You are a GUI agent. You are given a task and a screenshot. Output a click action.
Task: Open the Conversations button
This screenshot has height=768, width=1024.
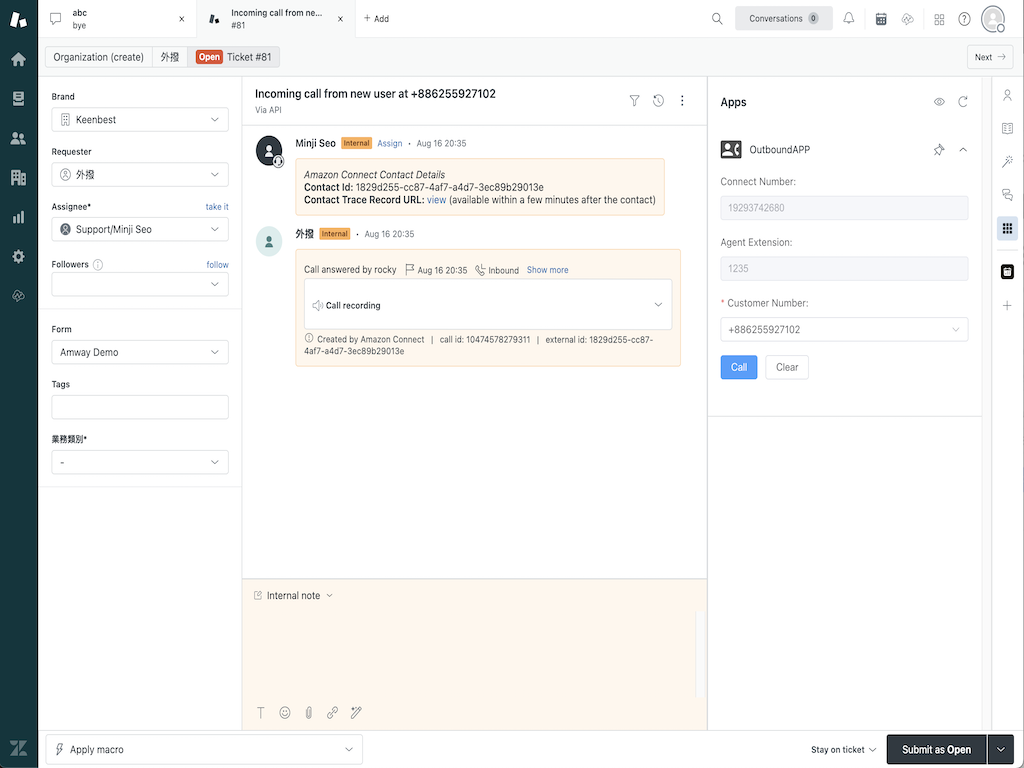(784, 18)
